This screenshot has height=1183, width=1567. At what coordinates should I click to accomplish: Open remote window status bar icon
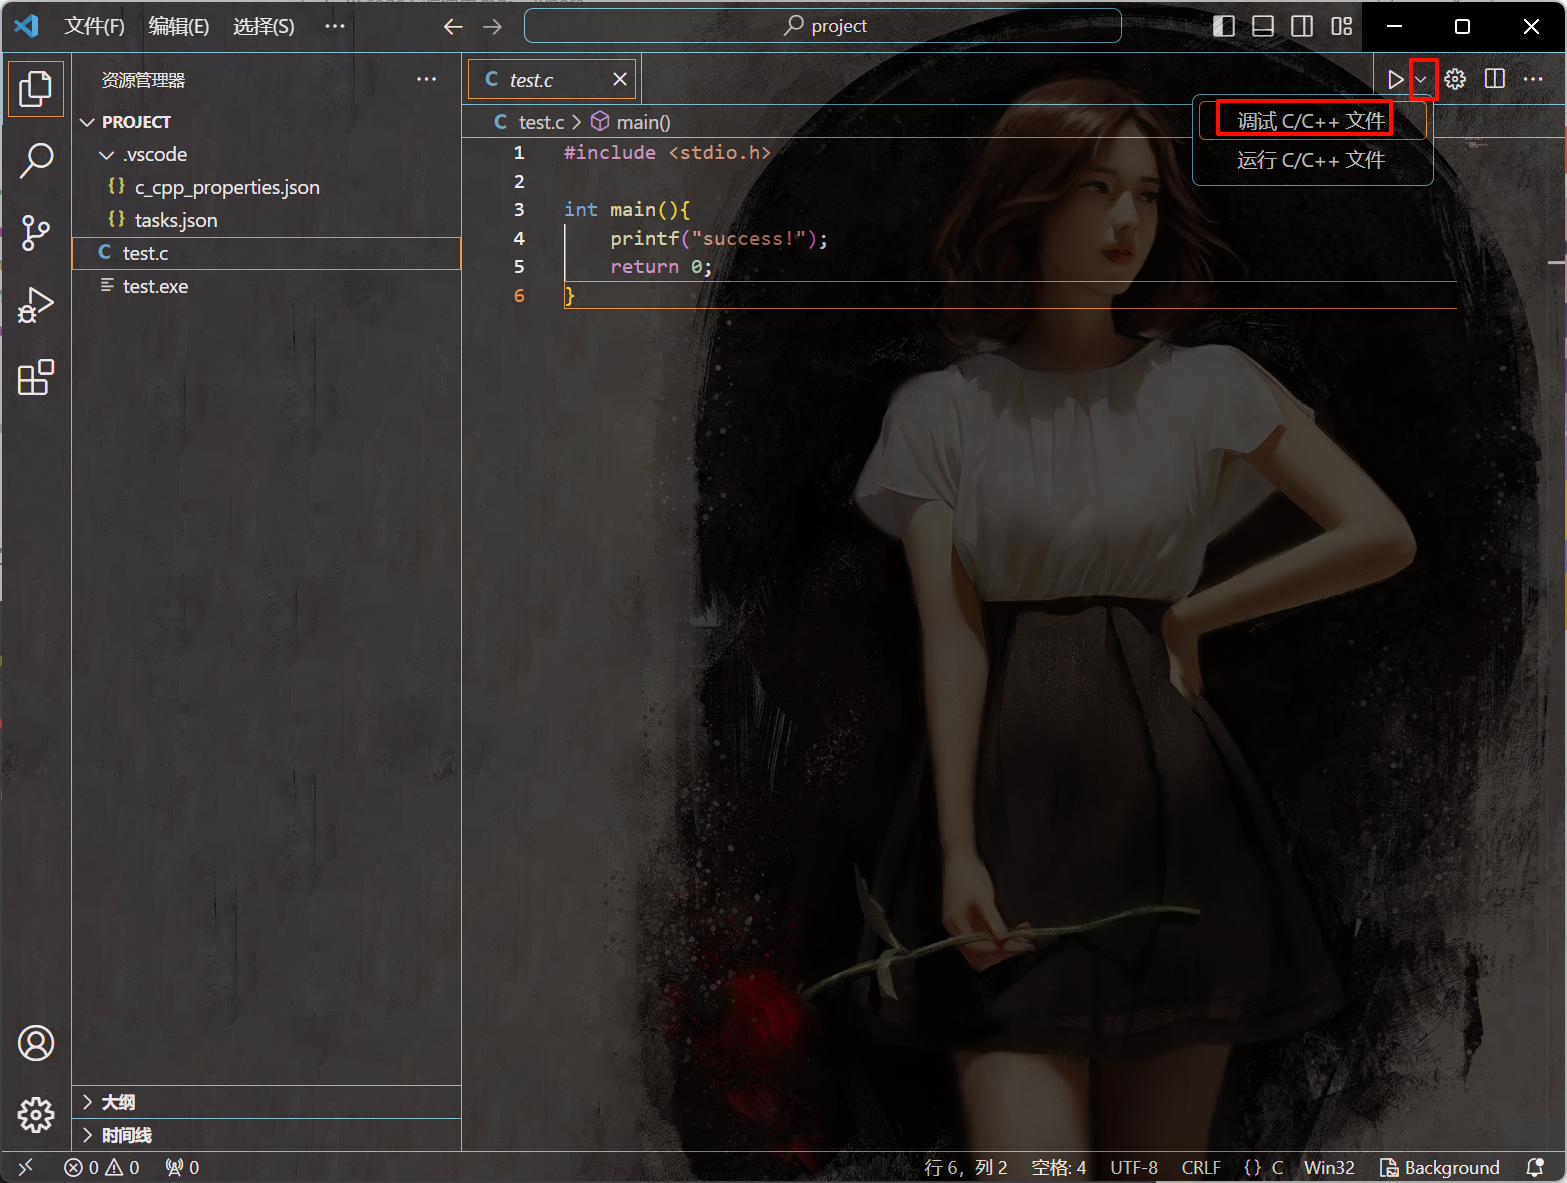click(25, 1167)
